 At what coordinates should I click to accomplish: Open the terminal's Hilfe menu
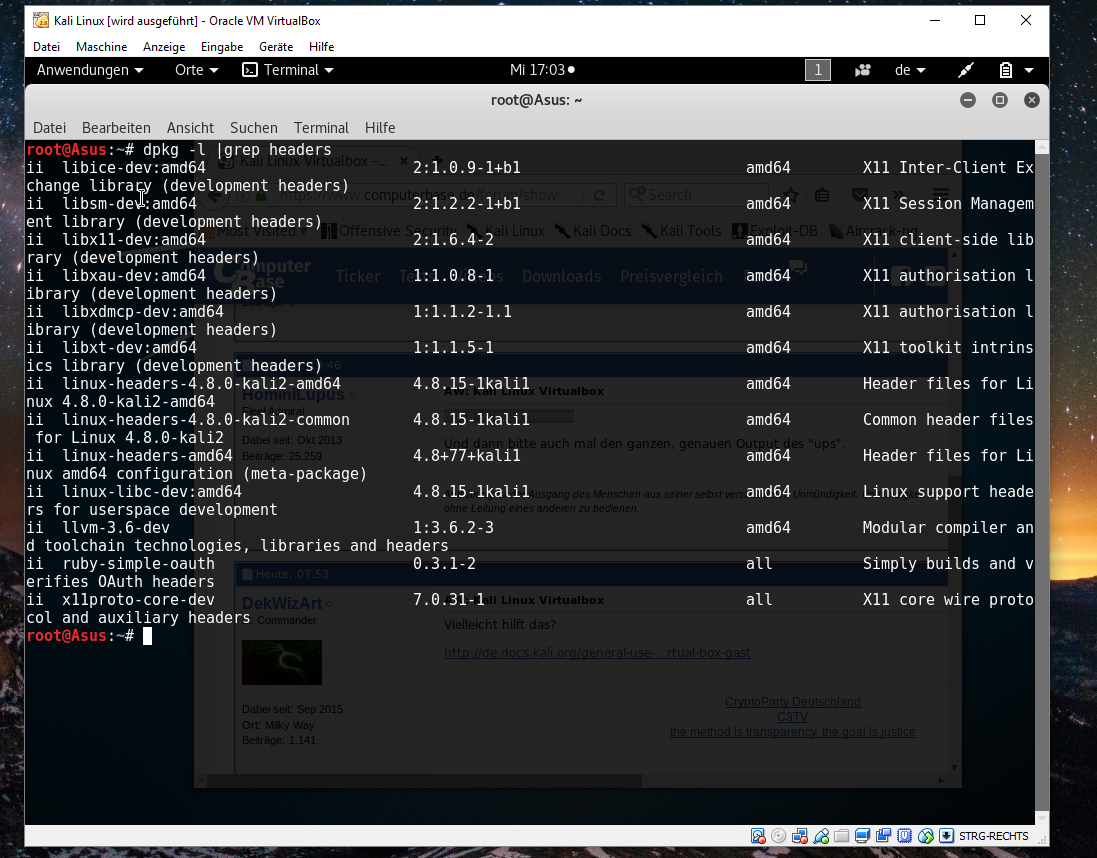point(380,128)
